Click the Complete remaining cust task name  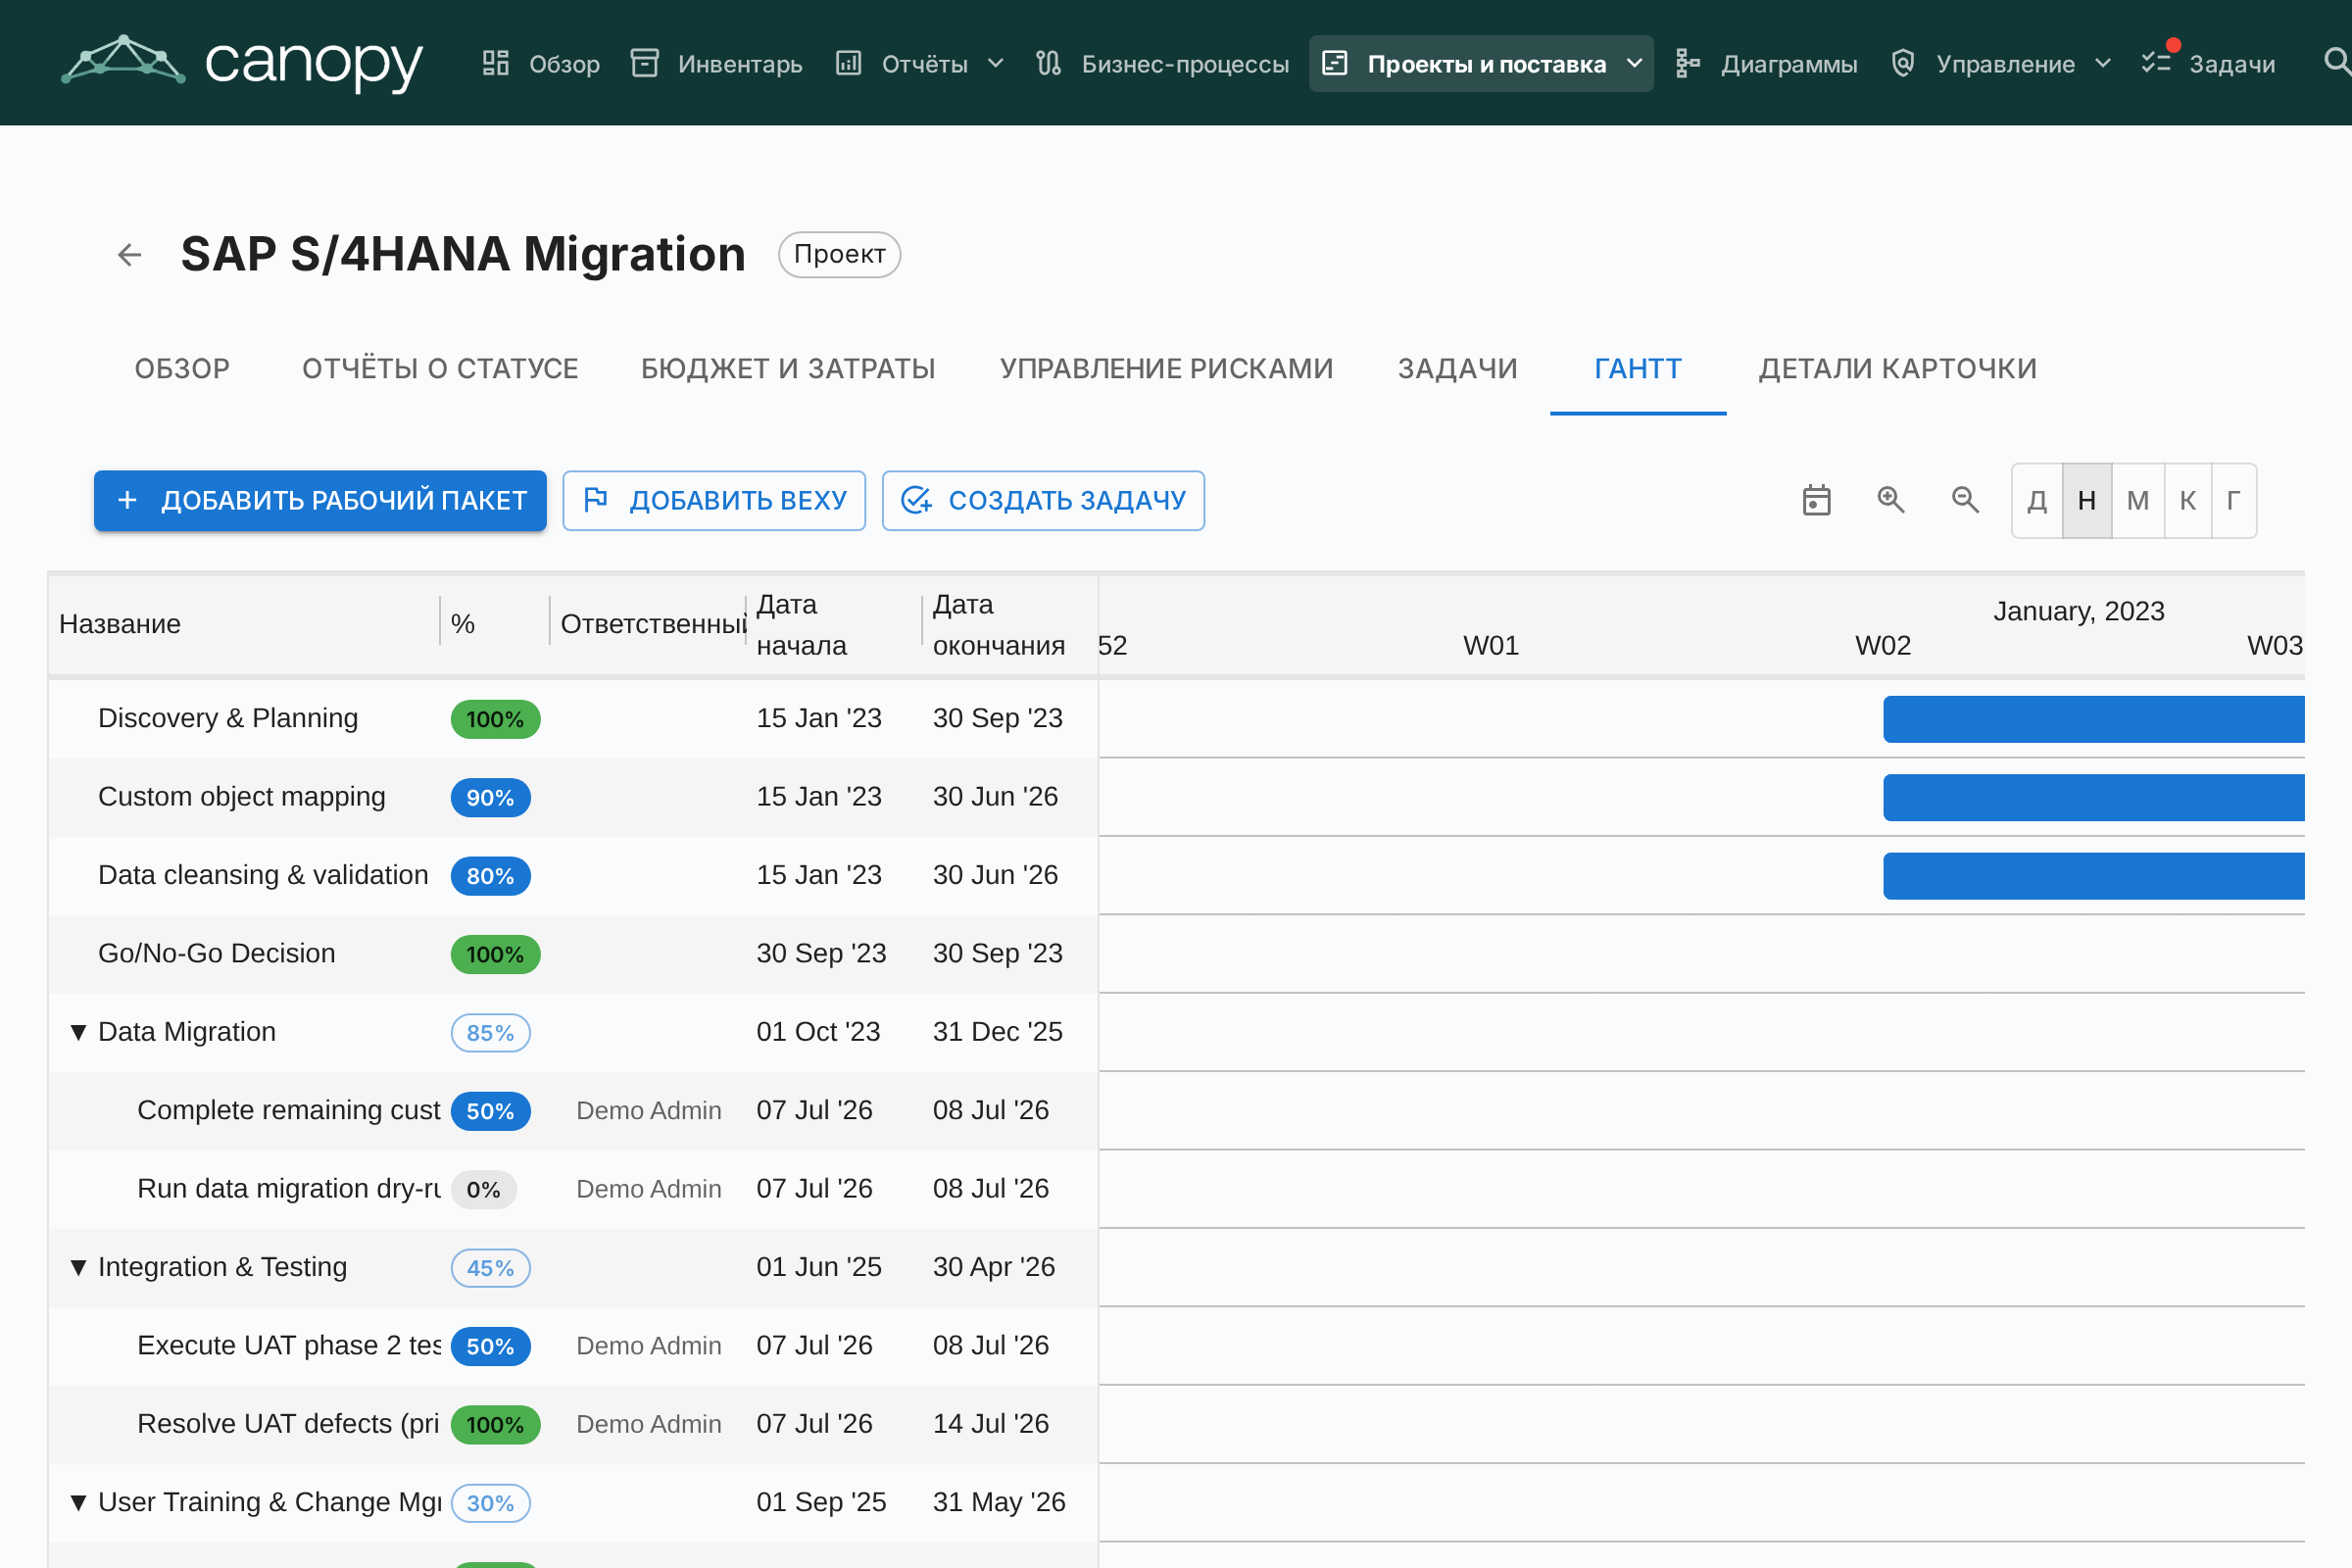pos(289,1110)
